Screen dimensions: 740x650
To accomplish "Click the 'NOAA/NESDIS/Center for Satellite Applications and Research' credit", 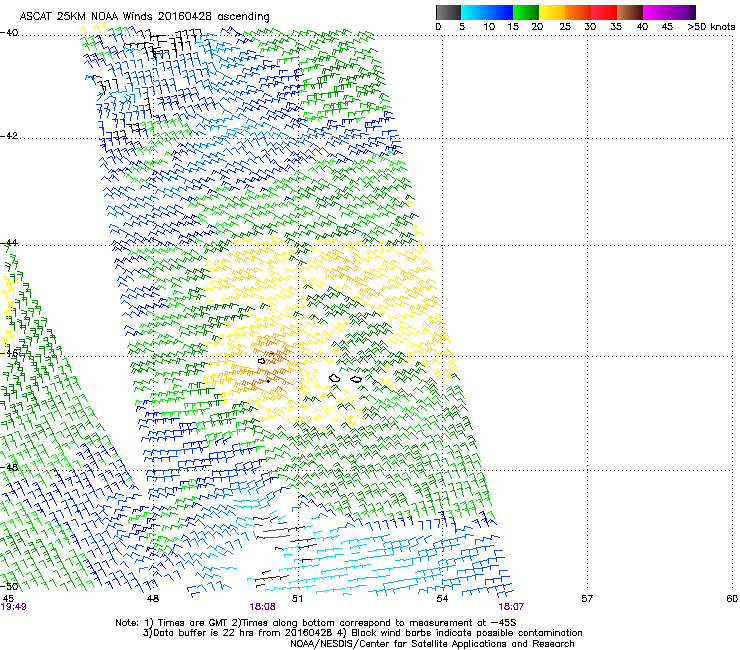I will pos(432,644).
